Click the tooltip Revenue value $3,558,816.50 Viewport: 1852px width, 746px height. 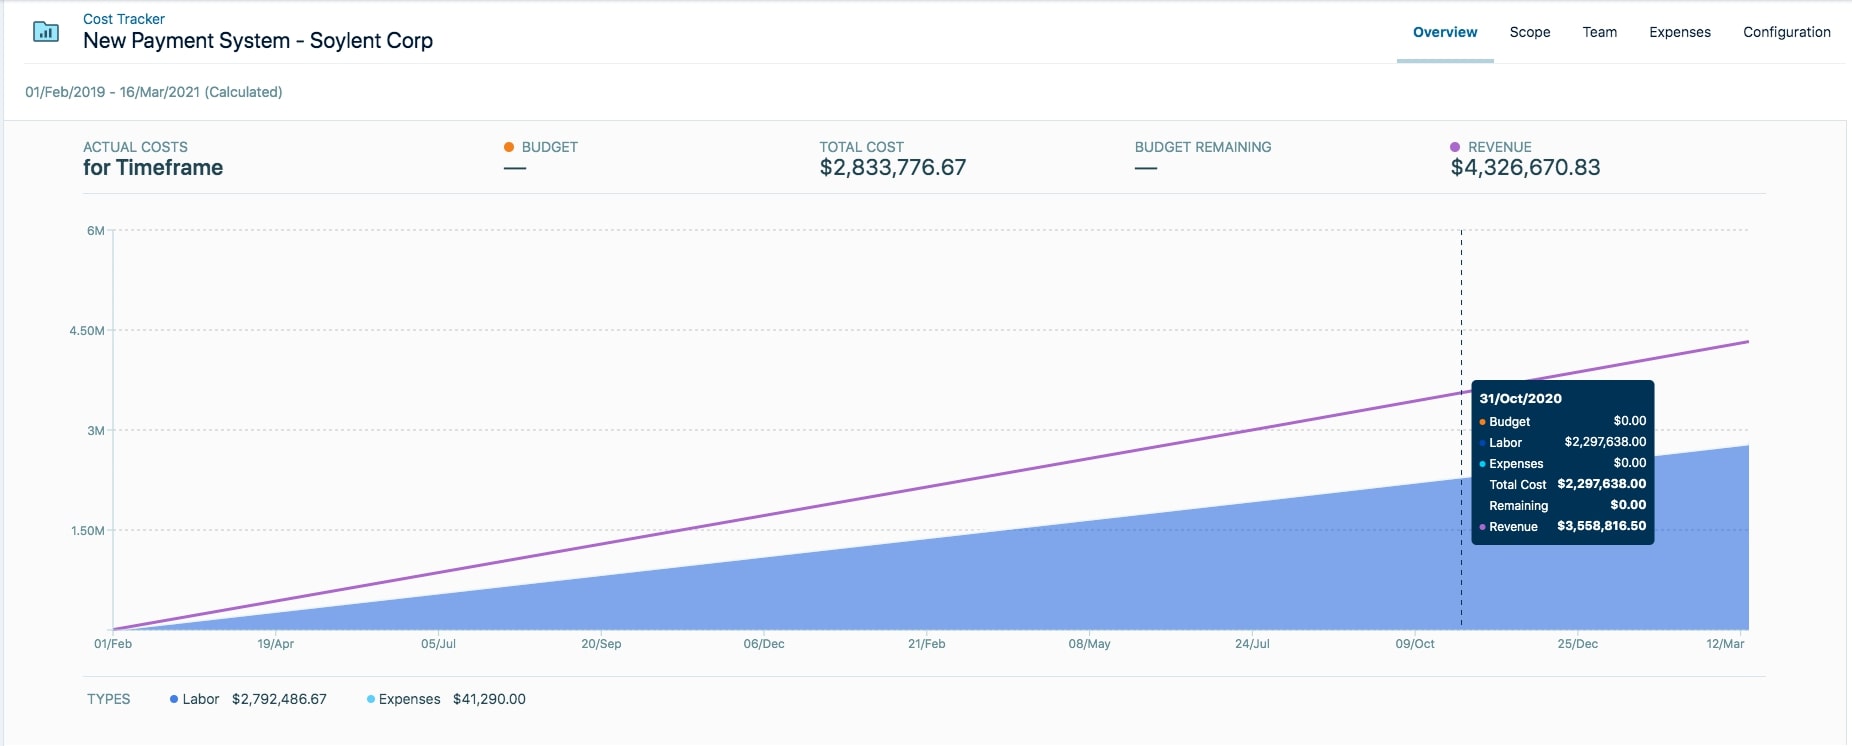point(1601,526)
